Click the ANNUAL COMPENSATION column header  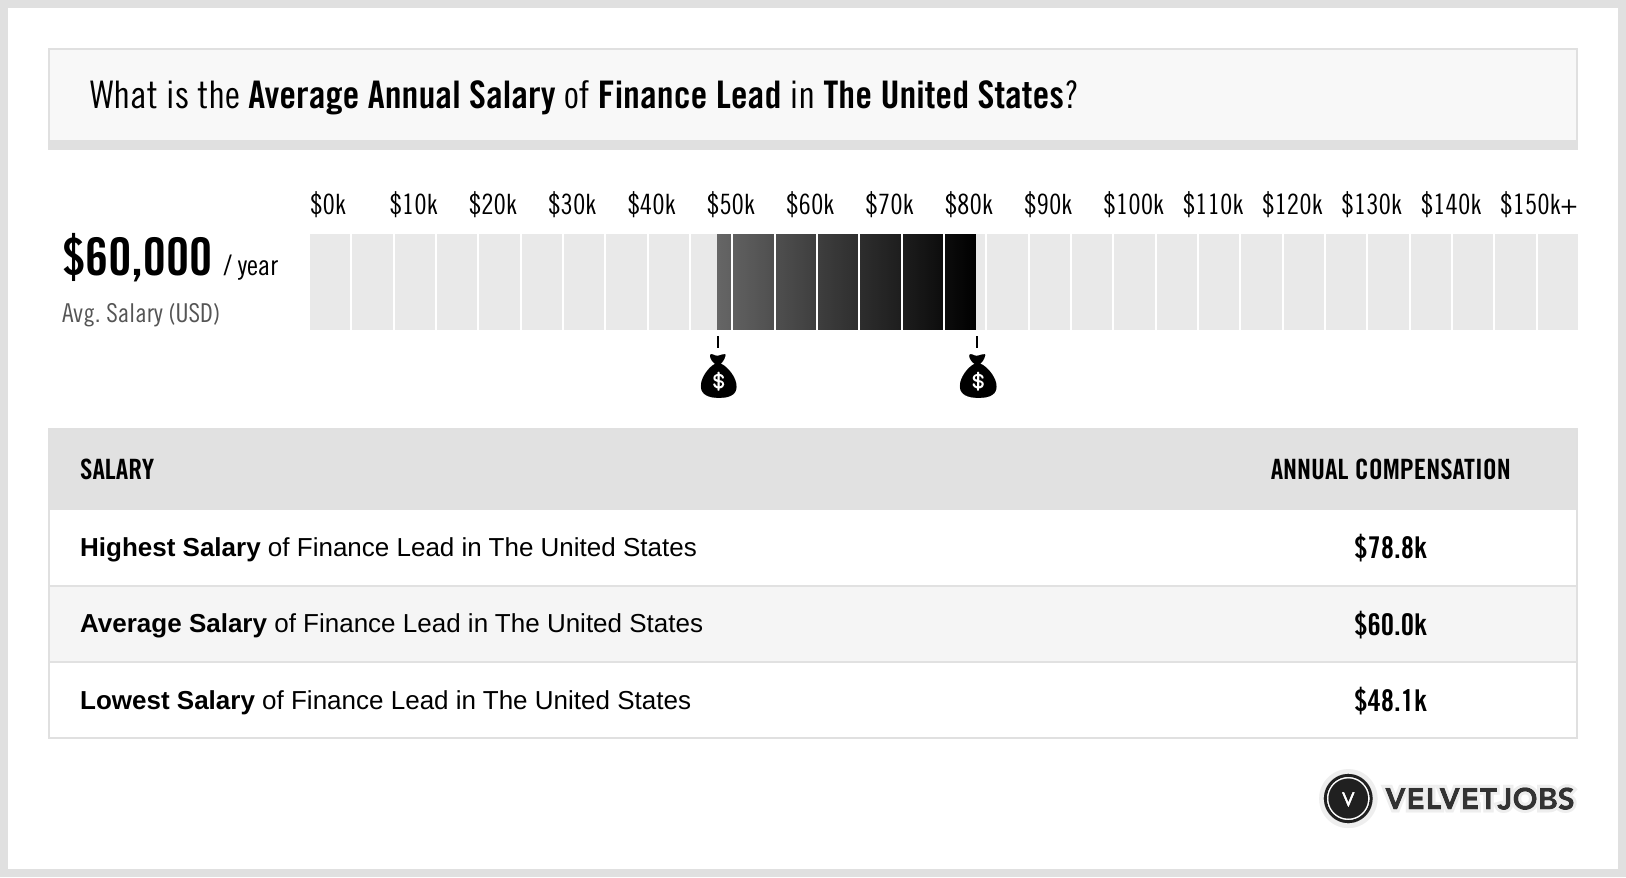click(x=1390, y=470)
